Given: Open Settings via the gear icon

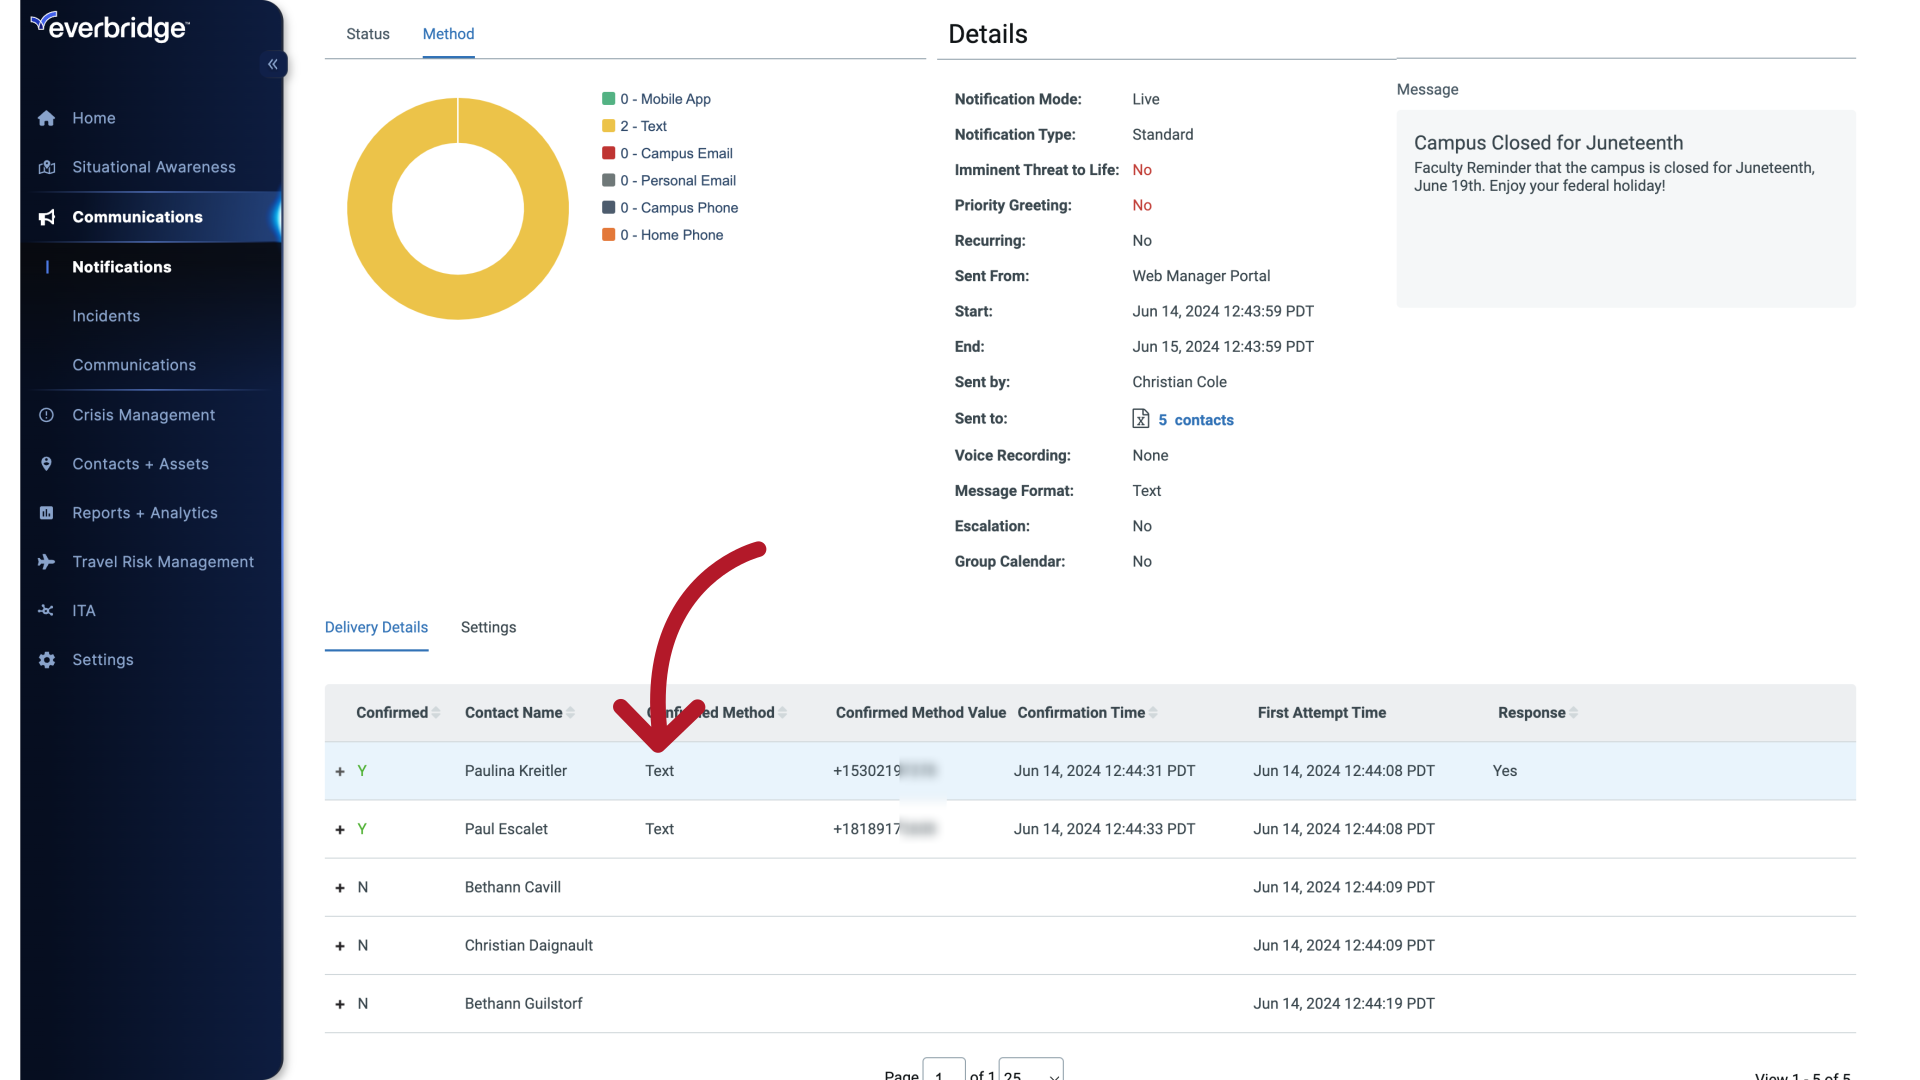Looking at the screenshot, I should click(x=46, y=660).
